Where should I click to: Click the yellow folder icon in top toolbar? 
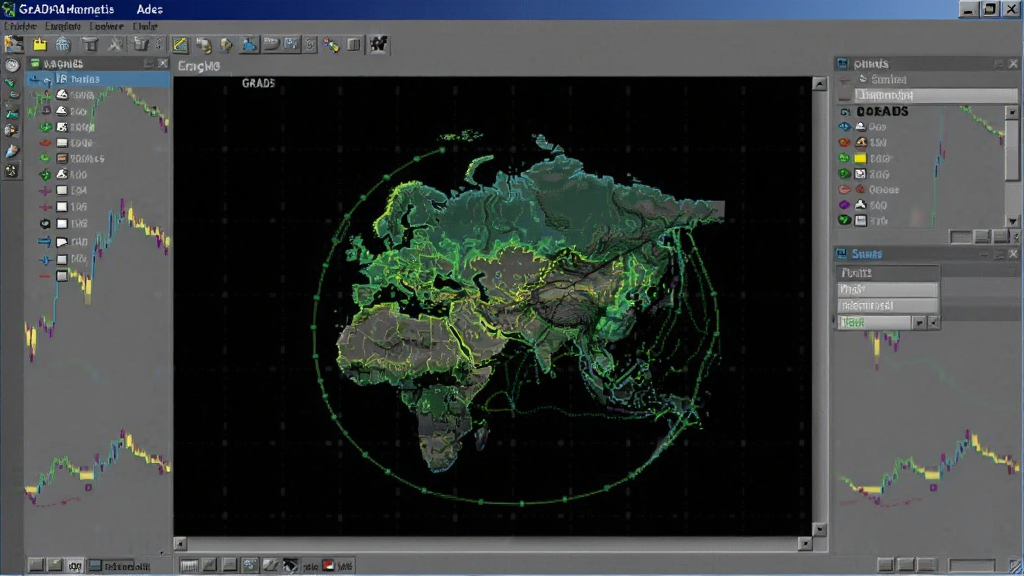click(x=40, y=44)
